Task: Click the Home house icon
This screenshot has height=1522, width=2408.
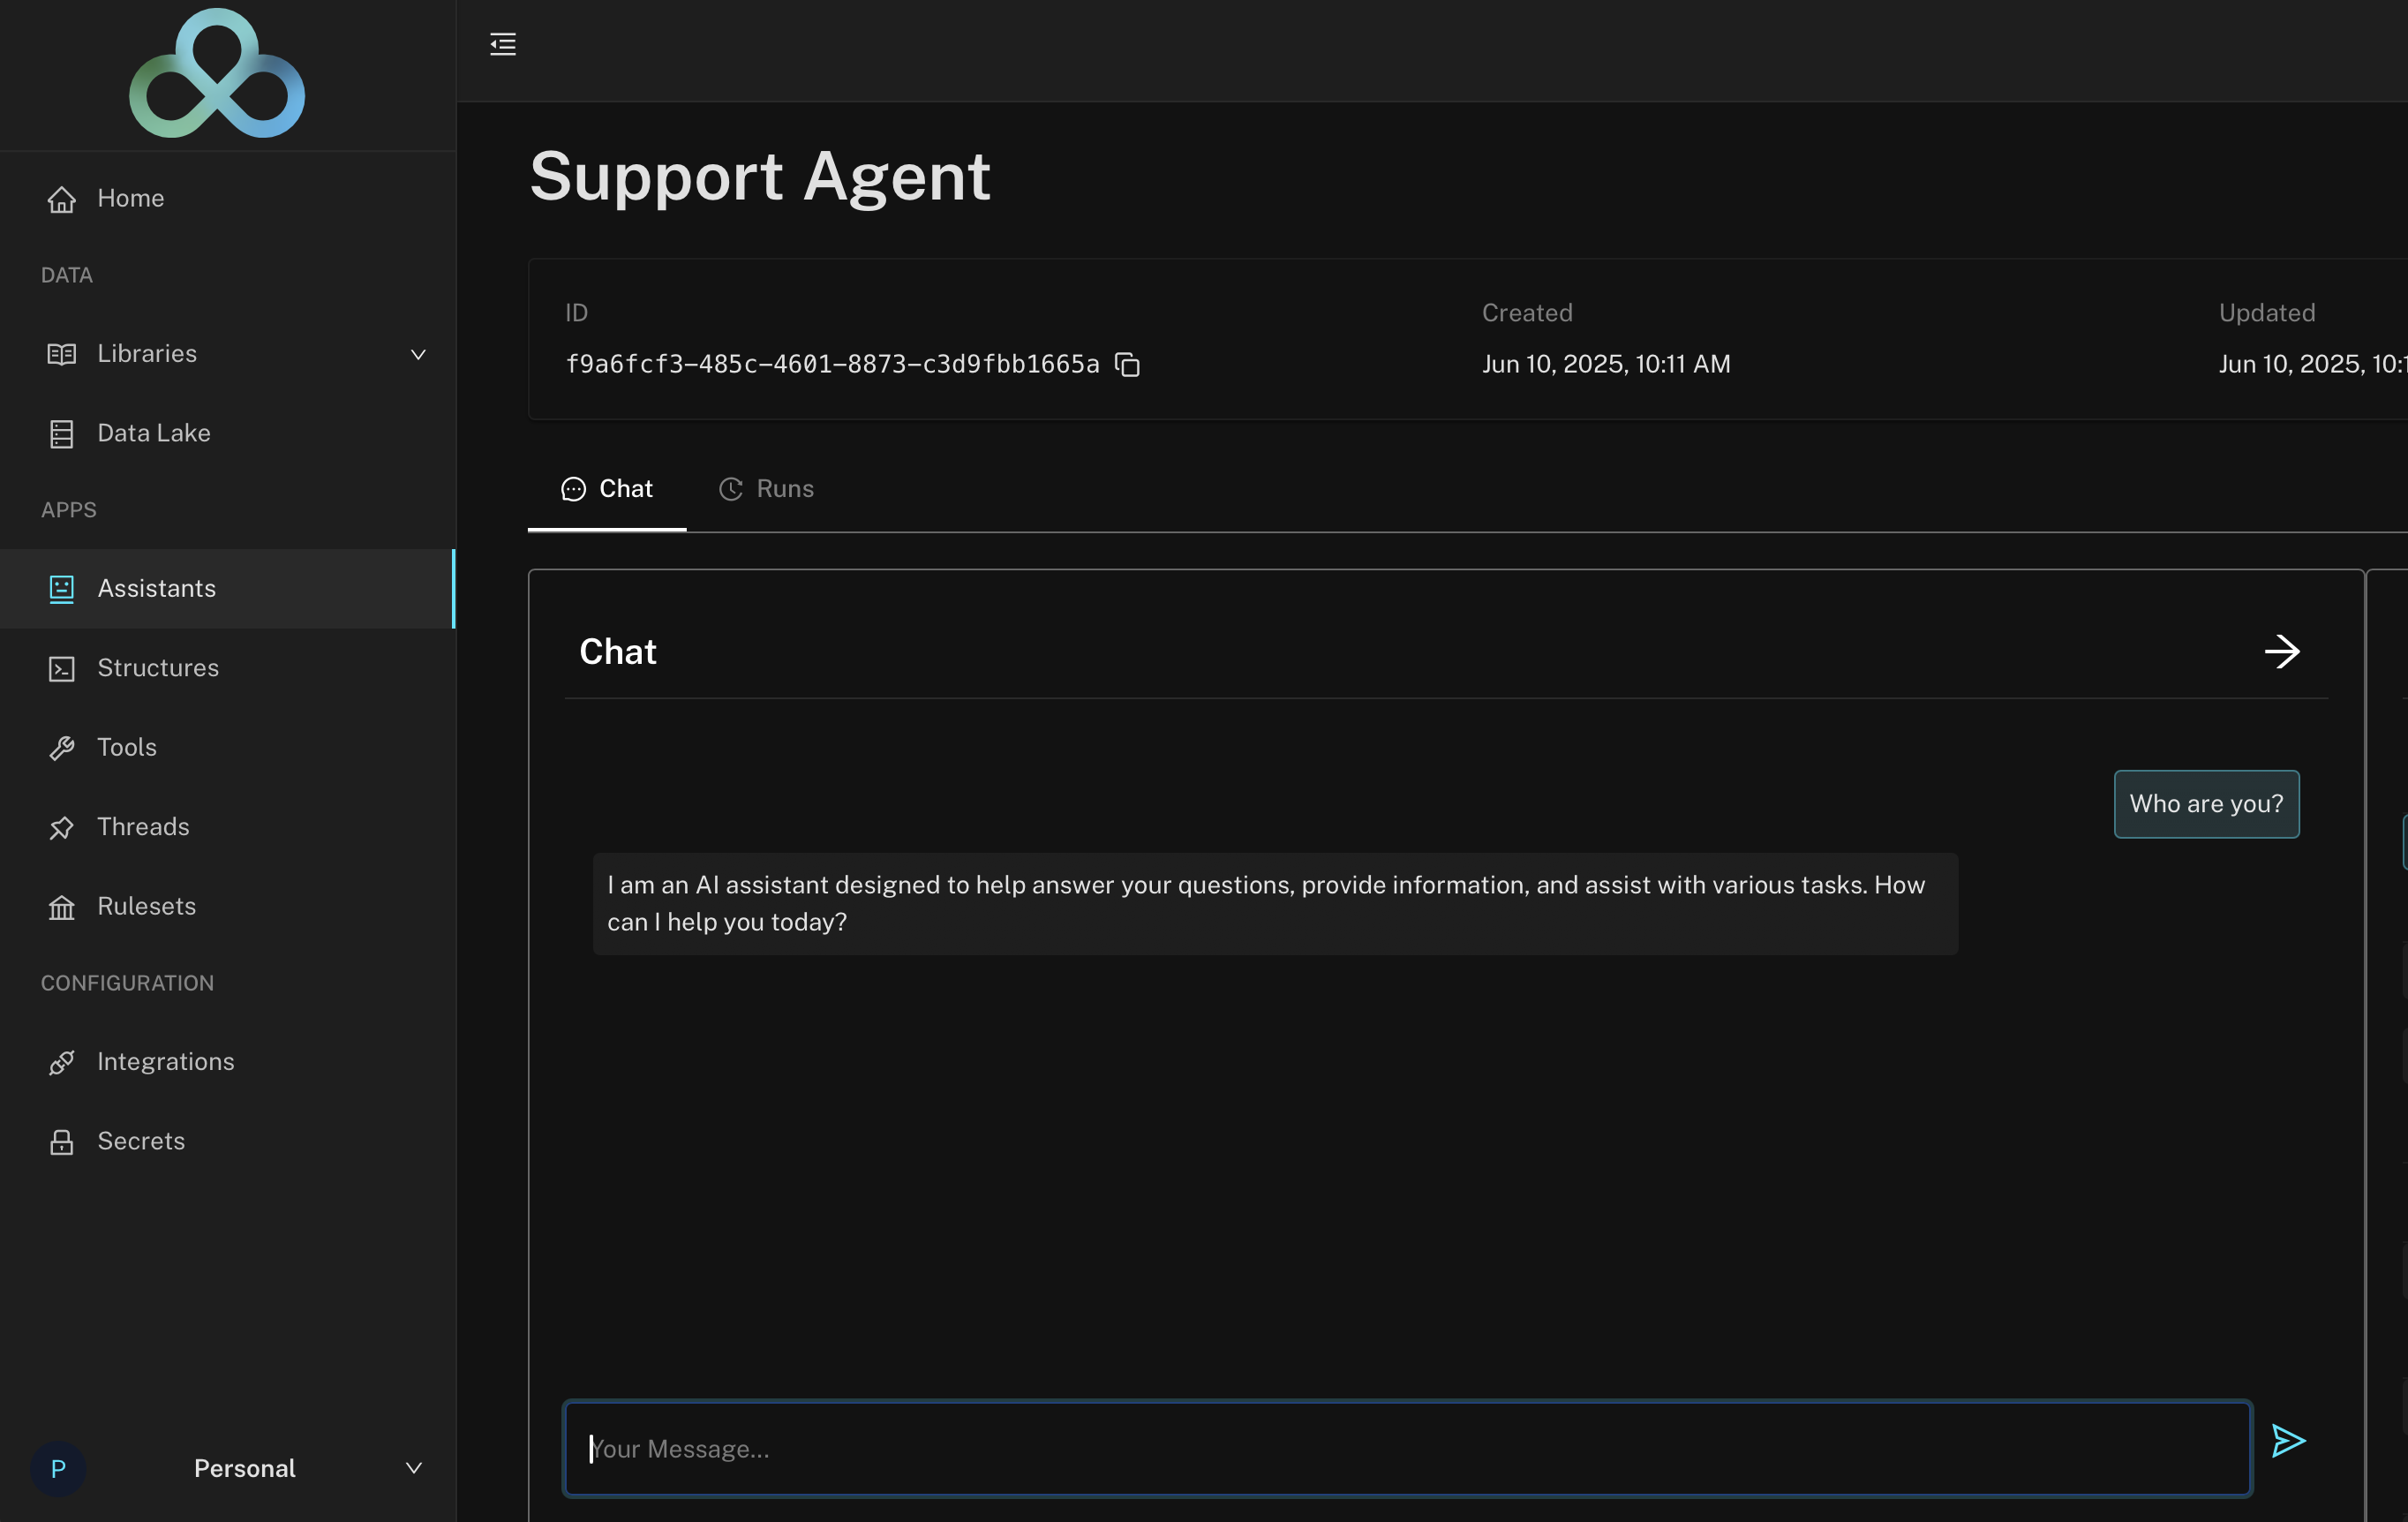Action: (x=62, y=199)
